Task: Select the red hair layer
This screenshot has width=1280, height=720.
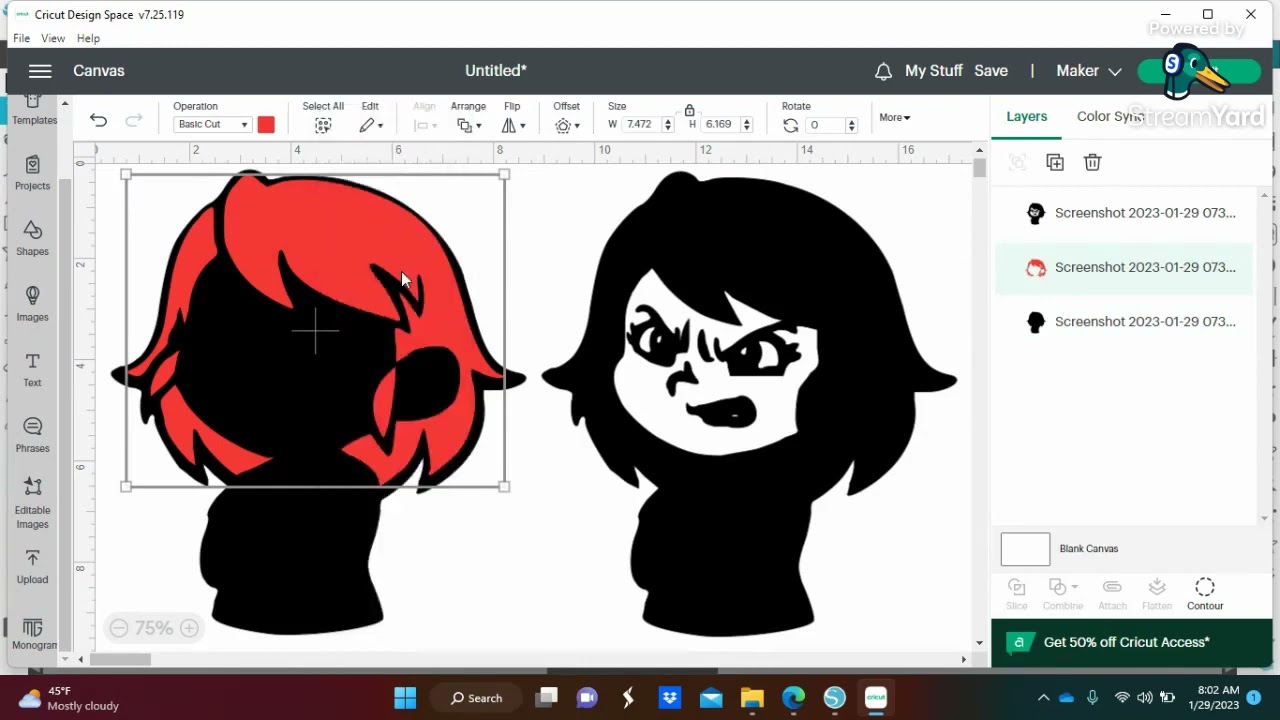Action: pos(1124,267)
